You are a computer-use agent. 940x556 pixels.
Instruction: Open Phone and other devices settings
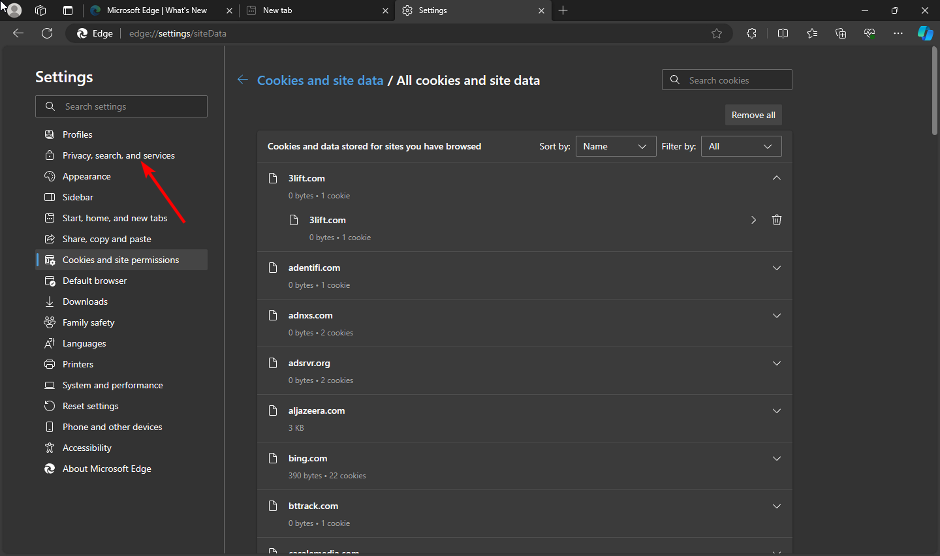point(121,427)
